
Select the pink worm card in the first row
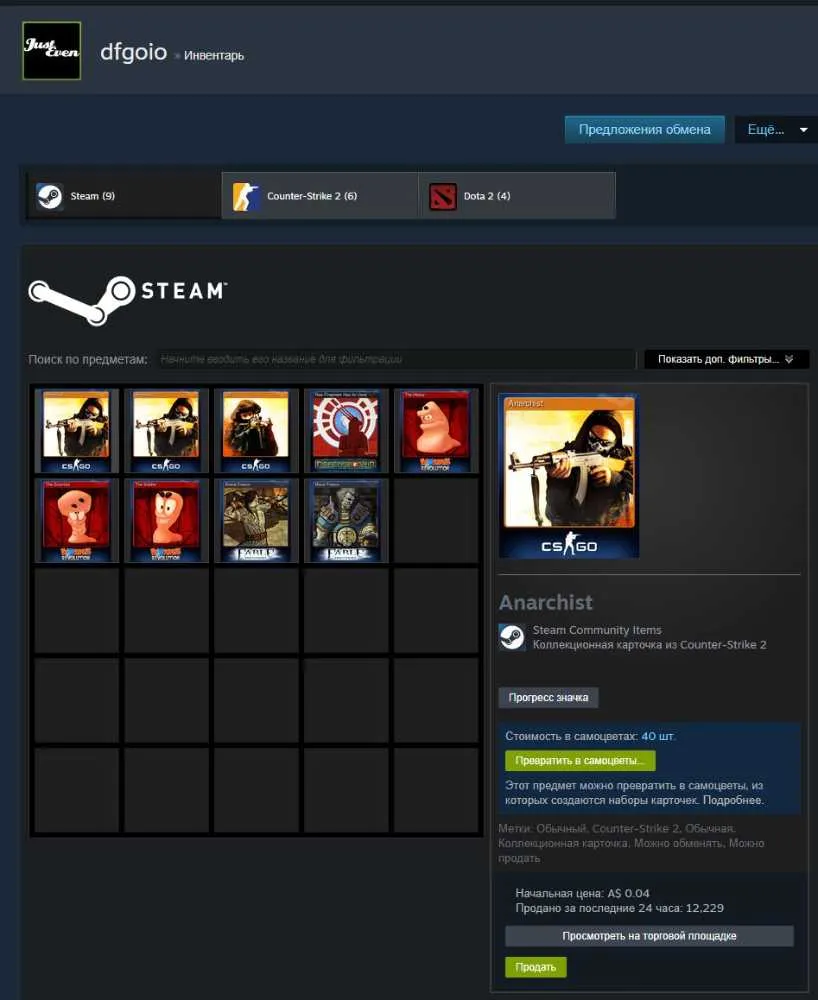point(435,431)
